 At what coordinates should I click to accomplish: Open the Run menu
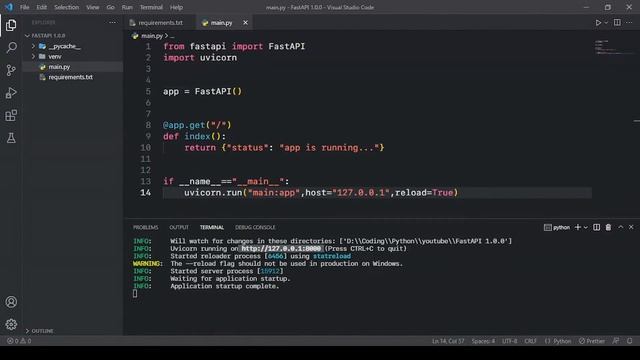[127, 7]
